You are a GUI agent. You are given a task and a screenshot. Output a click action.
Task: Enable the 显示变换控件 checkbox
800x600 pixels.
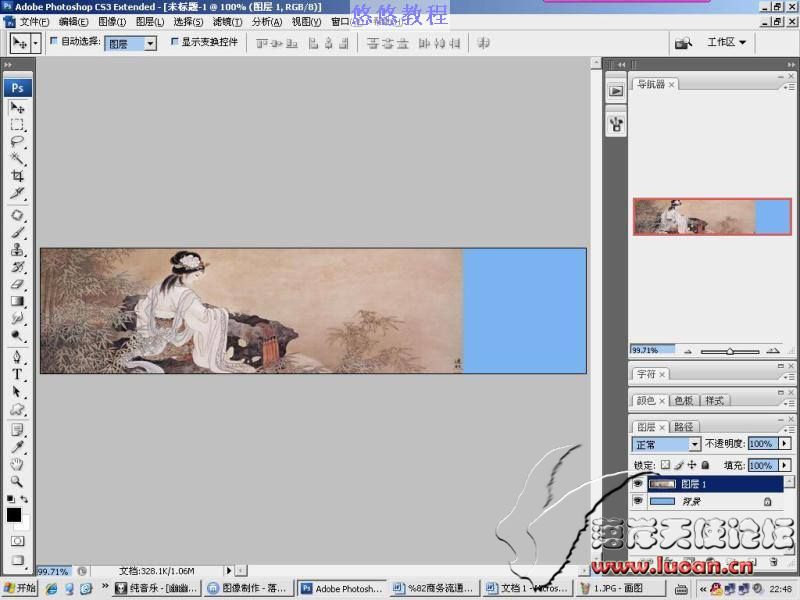[x=174, y=41]
